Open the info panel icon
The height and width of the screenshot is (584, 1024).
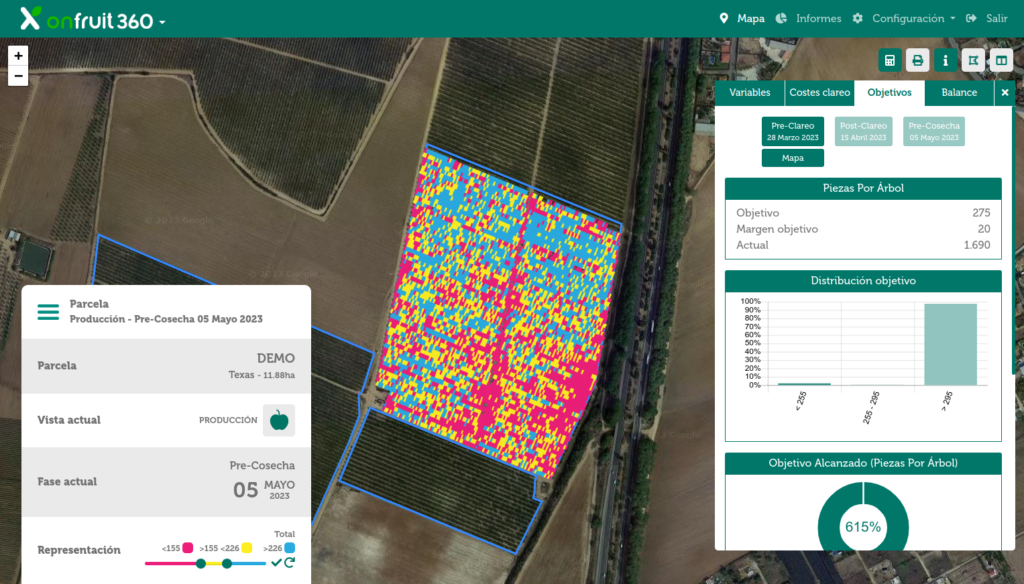point(945,60)
